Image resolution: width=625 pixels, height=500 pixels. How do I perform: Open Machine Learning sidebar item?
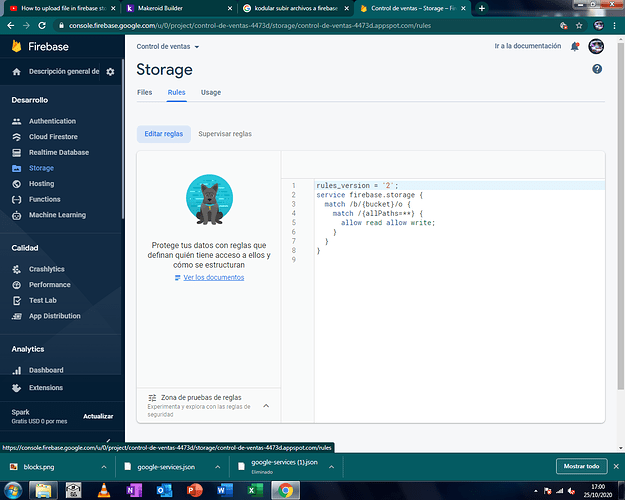[57, 215]
